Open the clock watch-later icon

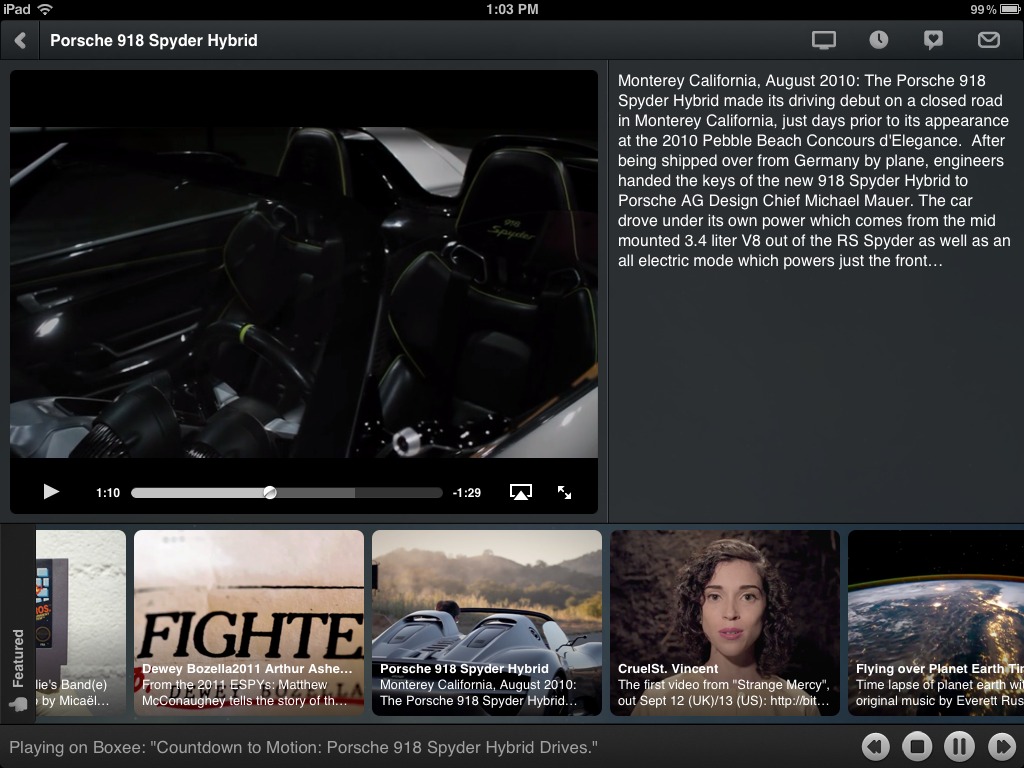point(878,40)
